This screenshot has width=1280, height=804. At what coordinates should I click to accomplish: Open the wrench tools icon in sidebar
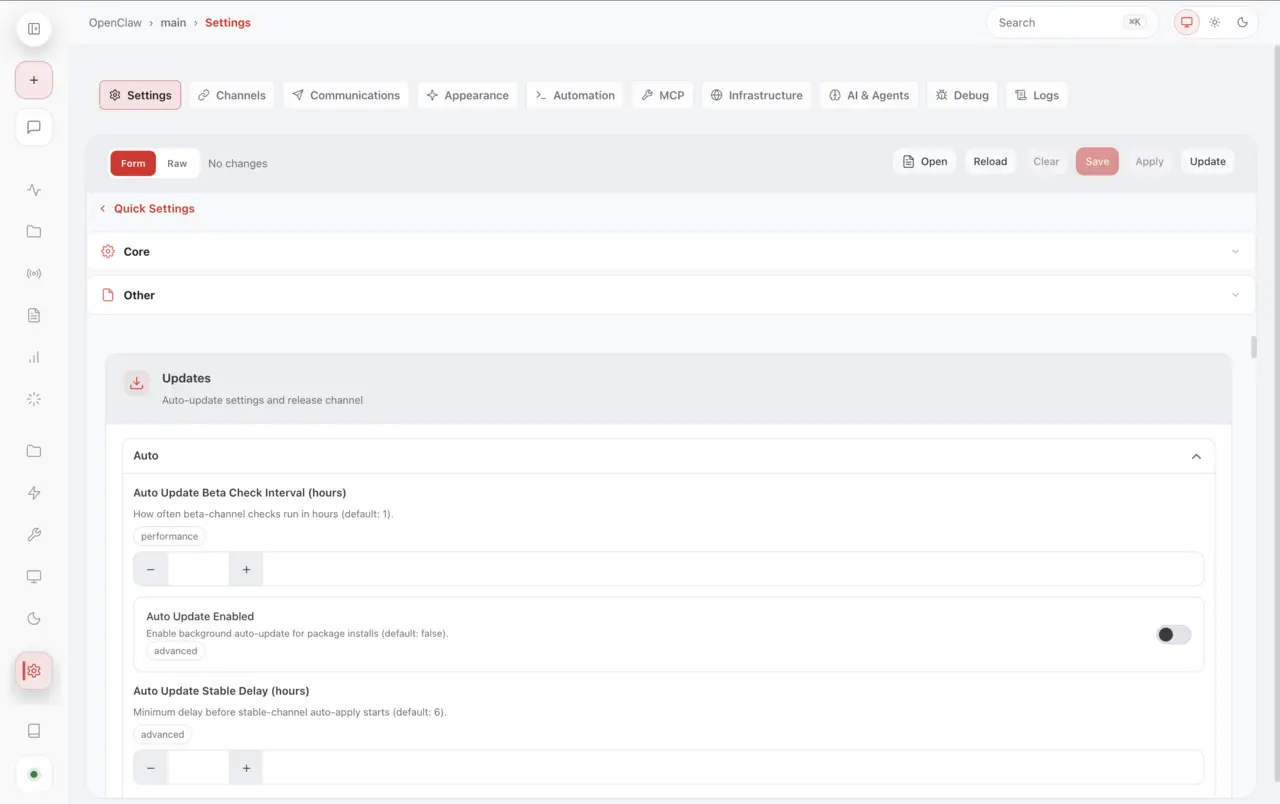[34, 535]
